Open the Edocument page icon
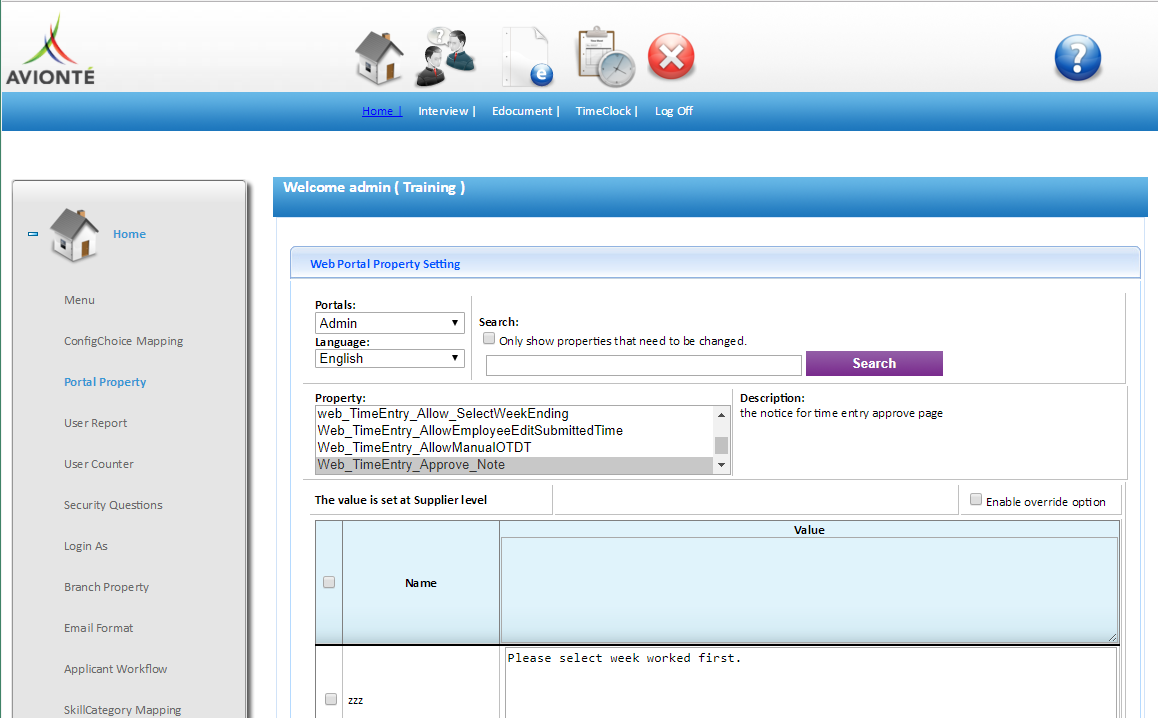Screen dimensions: 1158x718 [527, 57]
